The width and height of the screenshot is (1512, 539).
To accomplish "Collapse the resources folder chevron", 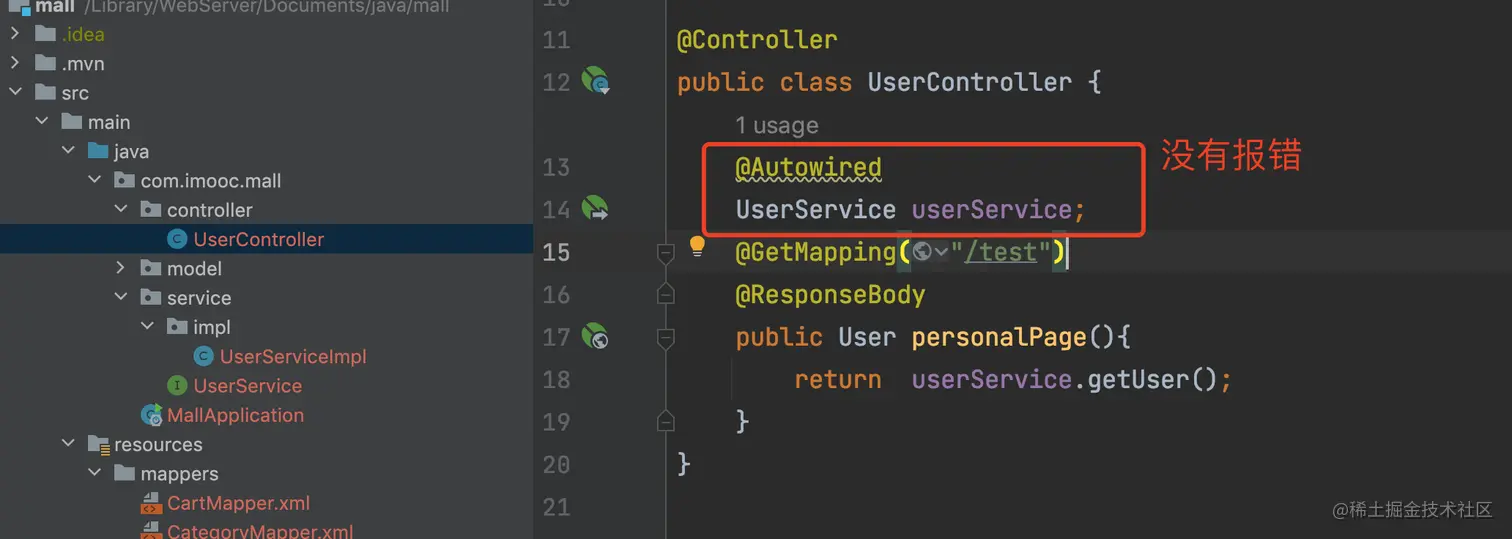I will tap(67, 444).
